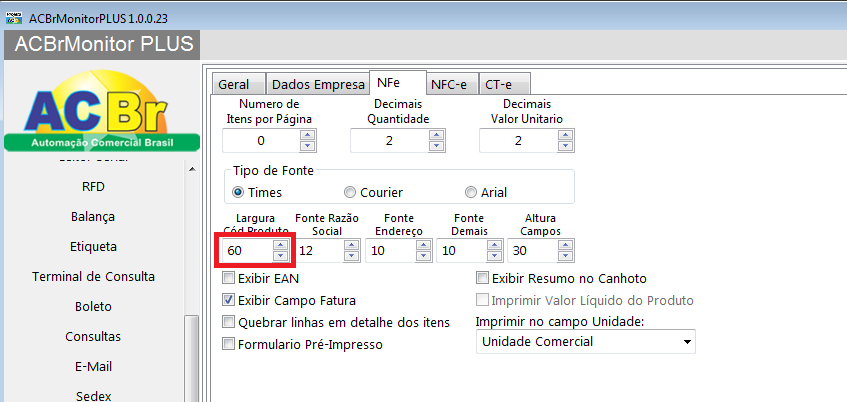Screen dimensions: 847x402
Task: Increase Decimais Quantidade spinner
Action: 436,135
